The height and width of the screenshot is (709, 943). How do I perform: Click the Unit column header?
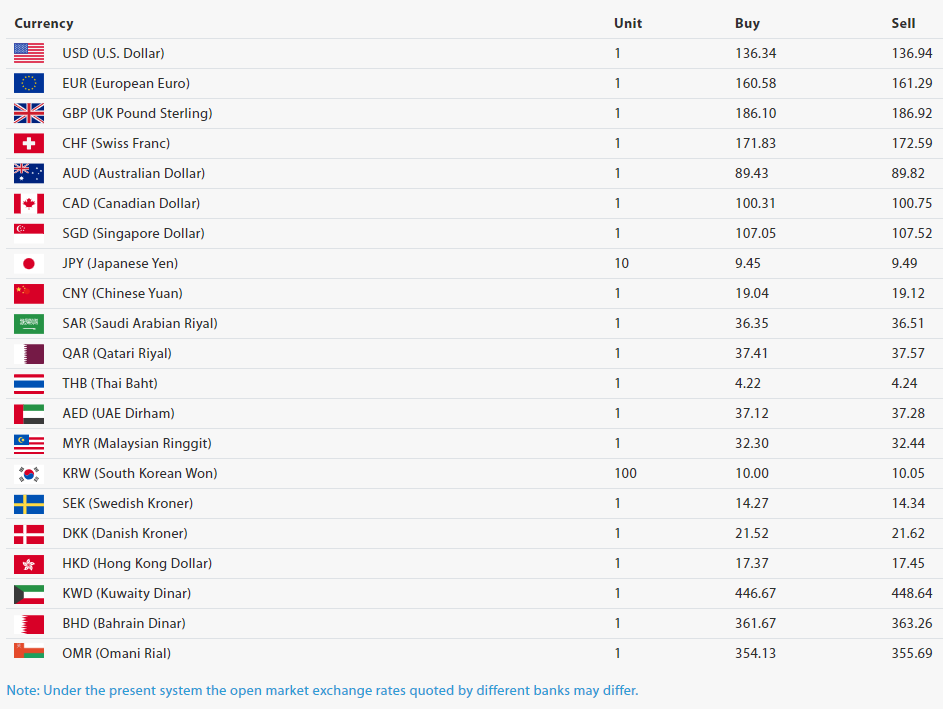pos(628,23)
